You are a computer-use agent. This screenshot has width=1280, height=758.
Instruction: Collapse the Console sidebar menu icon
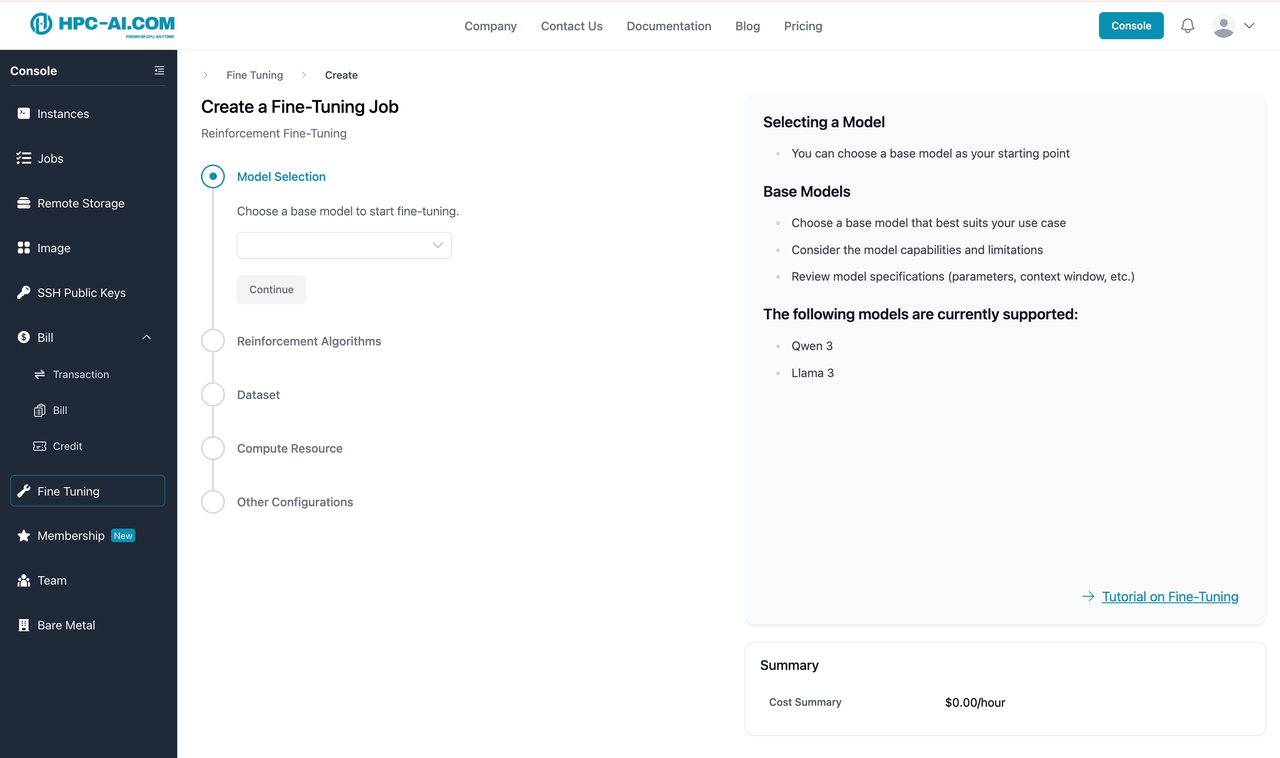[159, 71]
